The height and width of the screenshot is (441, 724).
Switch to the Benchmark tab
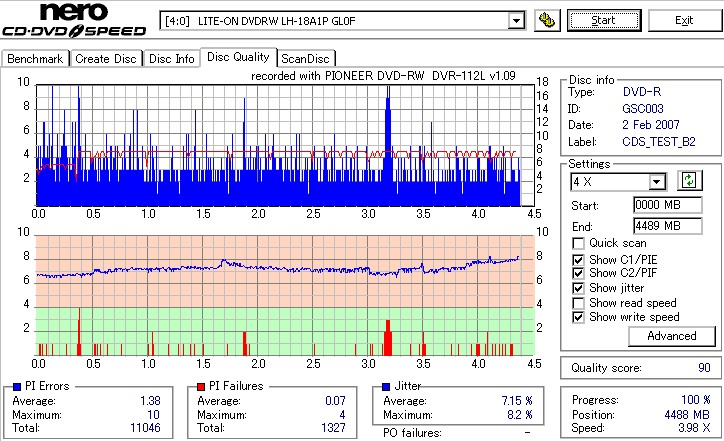coord(35,59)
